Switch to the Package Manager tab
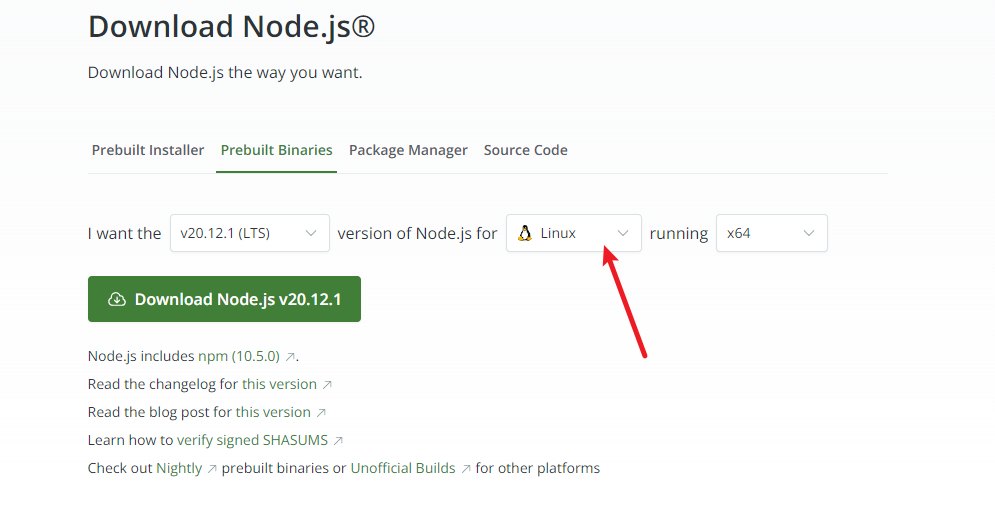 [x=408, y=150]
